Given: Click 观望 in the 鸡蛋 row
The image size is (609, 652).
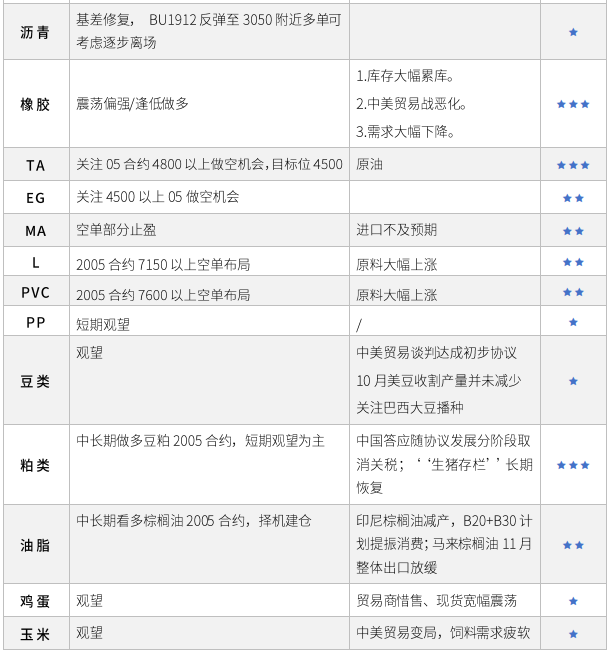Looking at the screenshot, I should tap(89, 600).
